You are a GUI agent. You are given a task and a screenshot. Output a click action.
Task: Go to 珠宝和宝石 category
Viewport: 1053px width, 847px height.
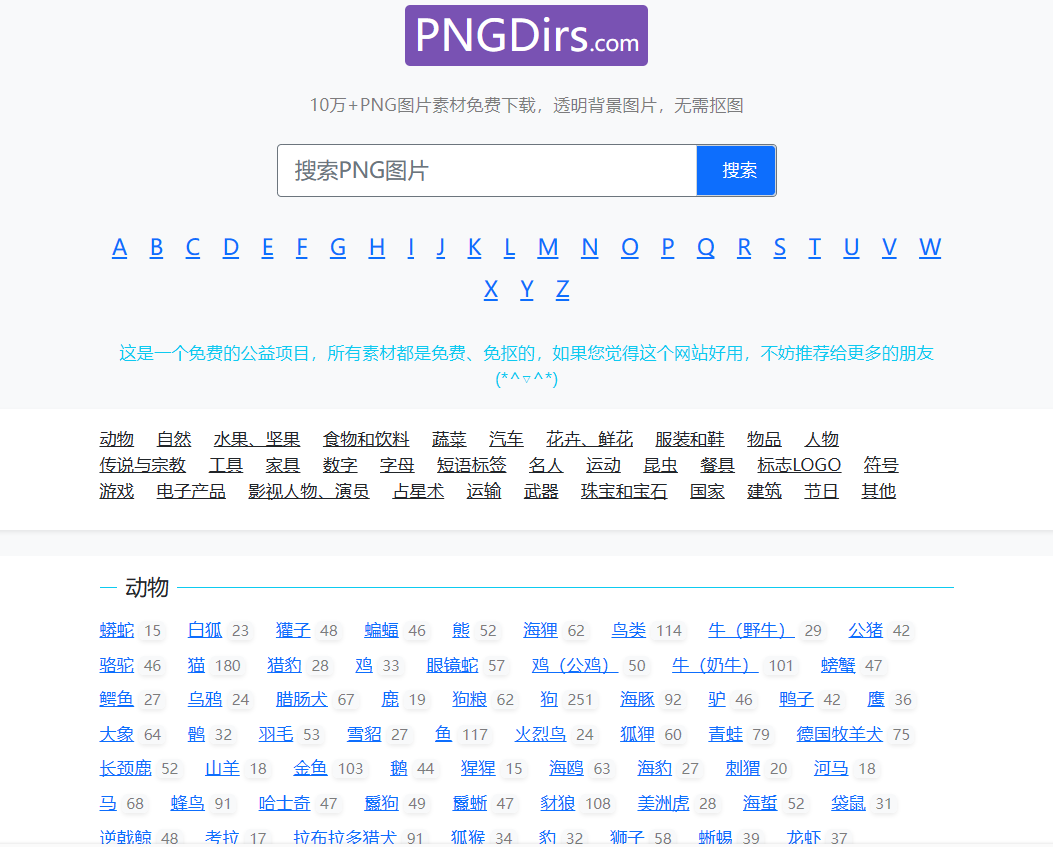624,491
